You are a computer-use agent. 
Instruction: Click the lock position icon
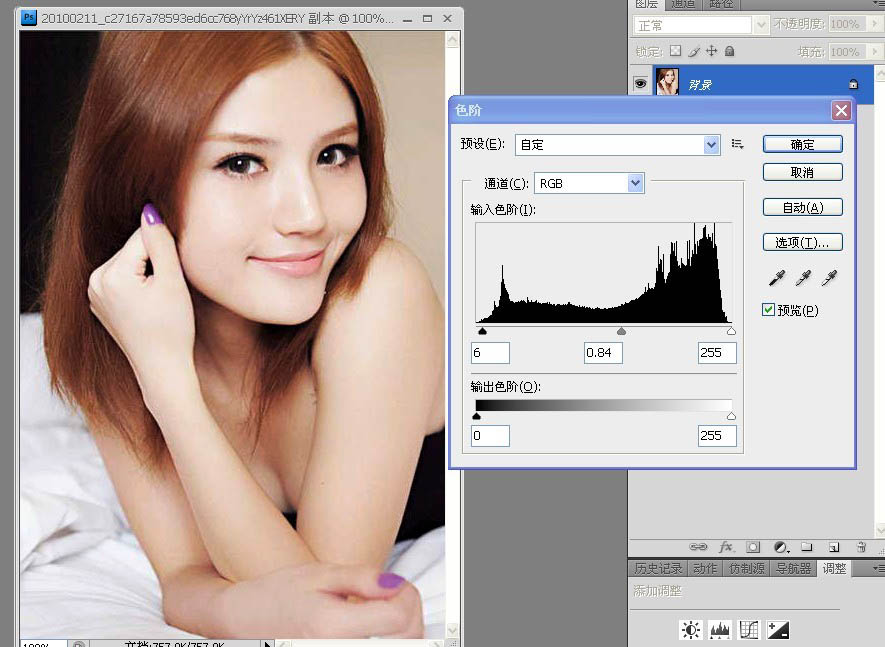click(712, 51)
